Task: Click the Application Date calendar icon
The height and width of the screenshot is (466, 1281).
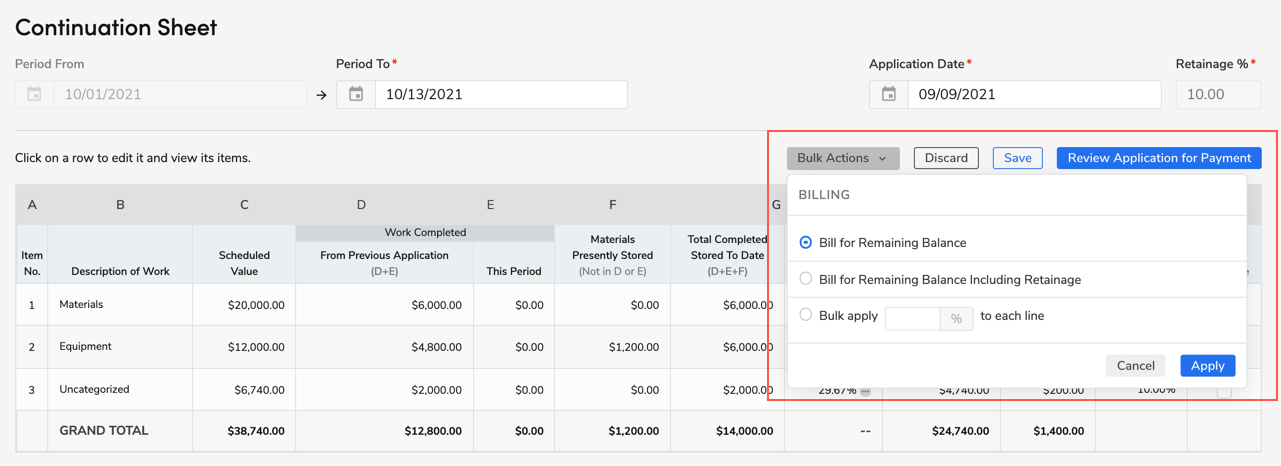Action: (889, 95)
